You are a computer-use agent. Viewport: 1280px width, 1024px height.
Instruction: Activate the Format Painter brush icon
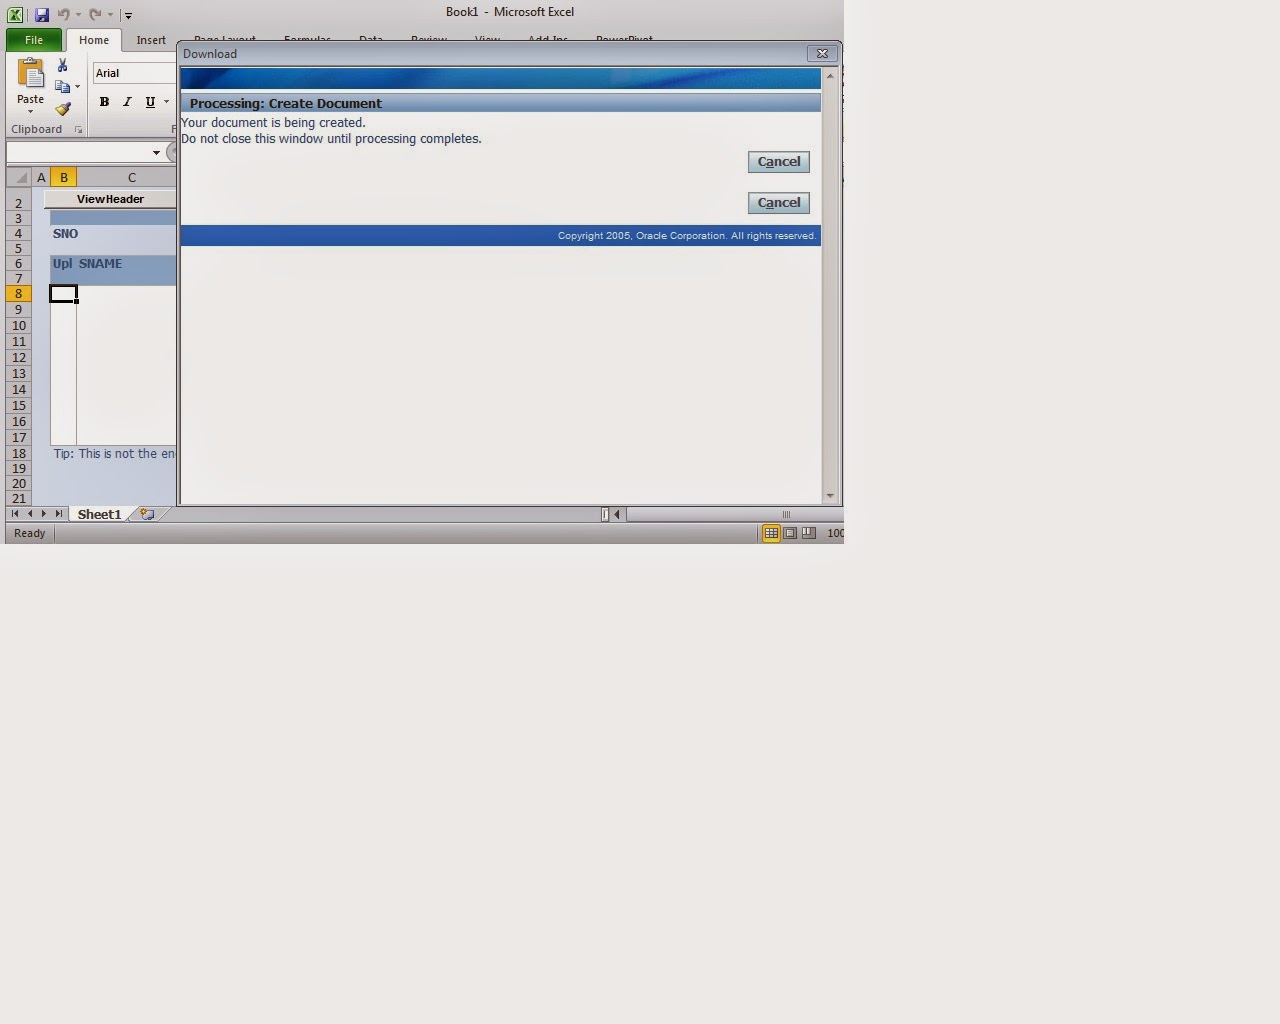coord(62,108)
